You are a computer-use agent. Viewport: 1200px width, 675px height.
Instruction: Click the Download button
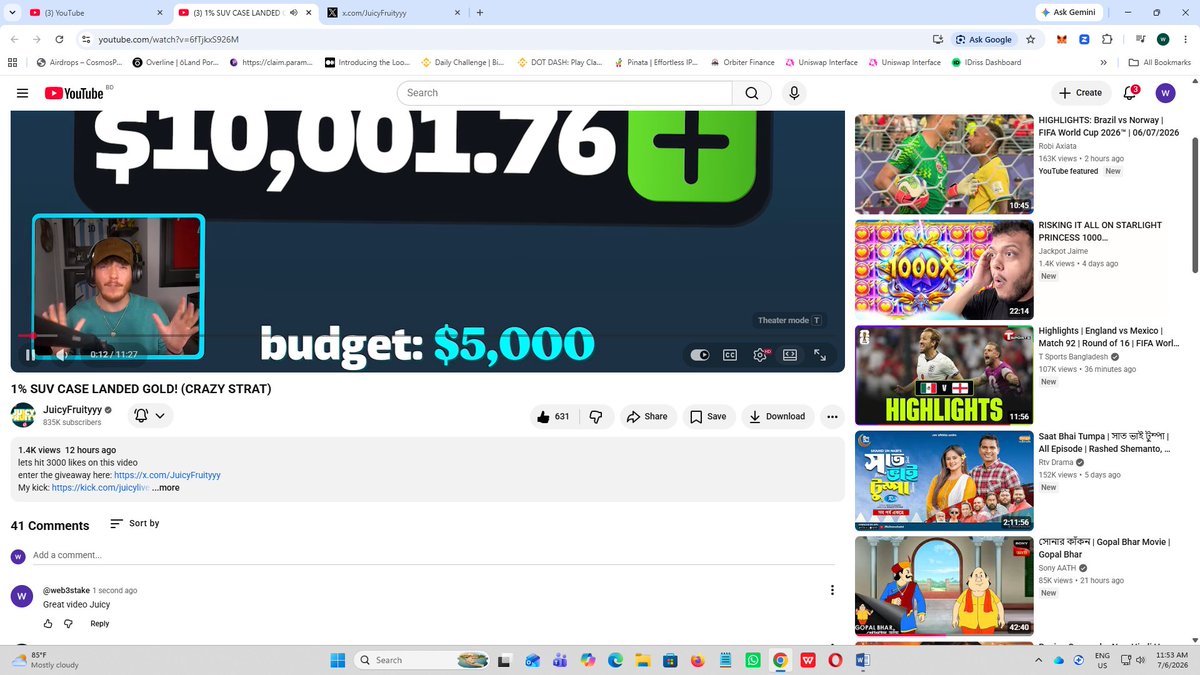pos(778,417)
